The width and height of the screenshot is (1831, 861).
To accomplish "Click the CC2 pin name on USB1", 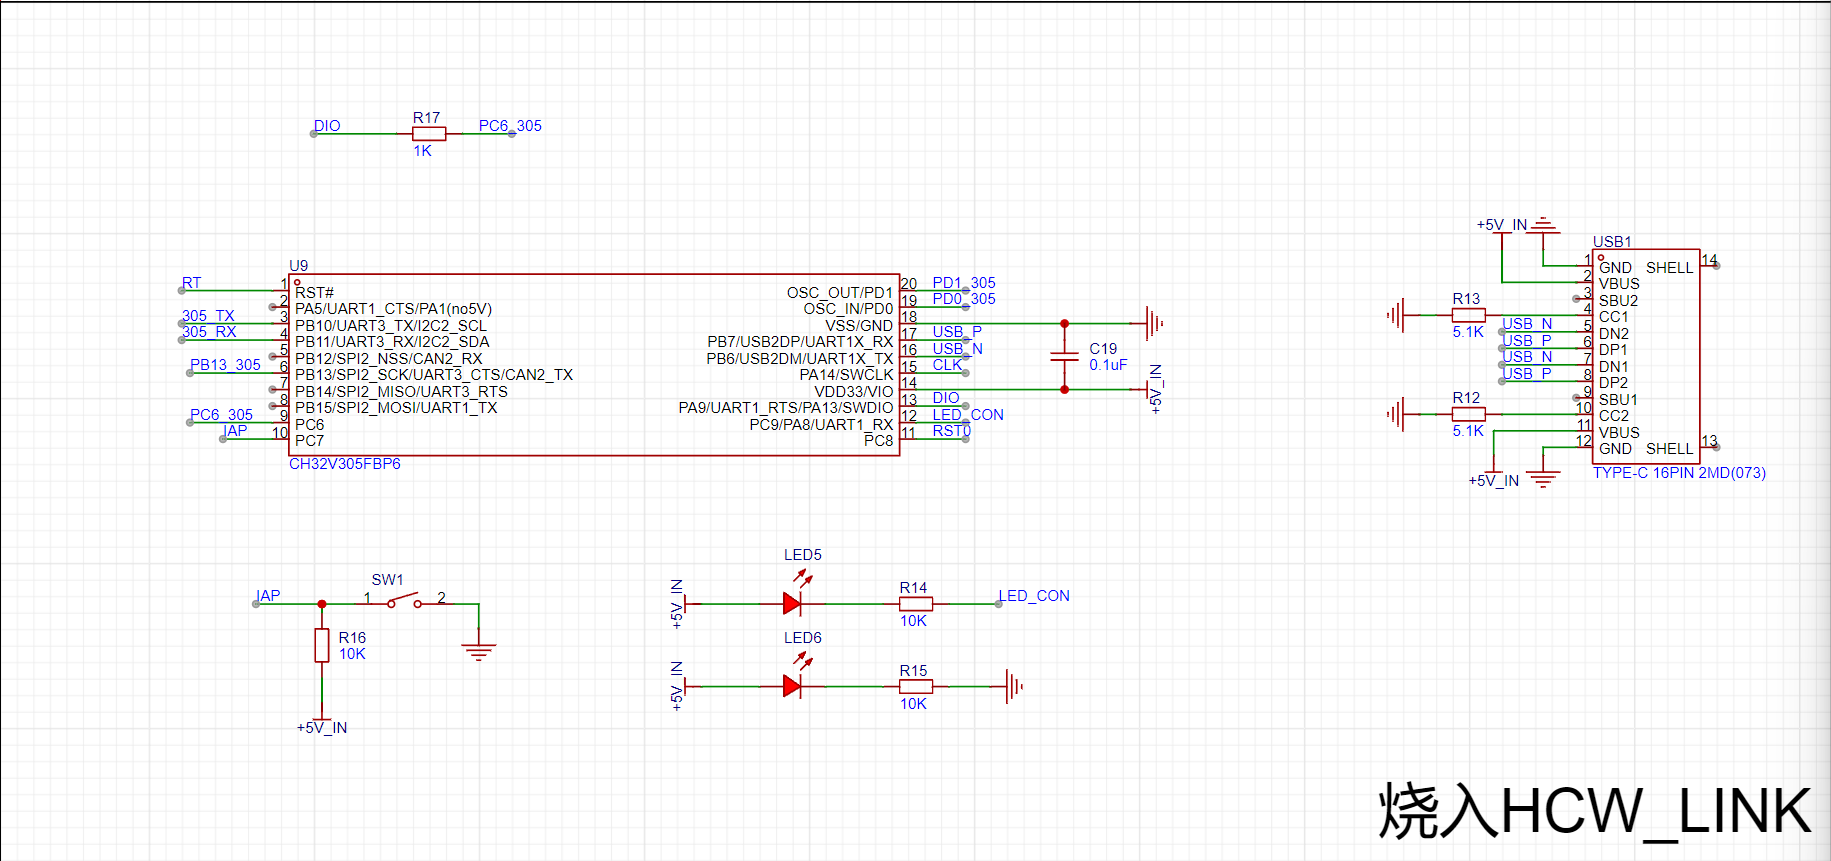I will [1614, 416].
